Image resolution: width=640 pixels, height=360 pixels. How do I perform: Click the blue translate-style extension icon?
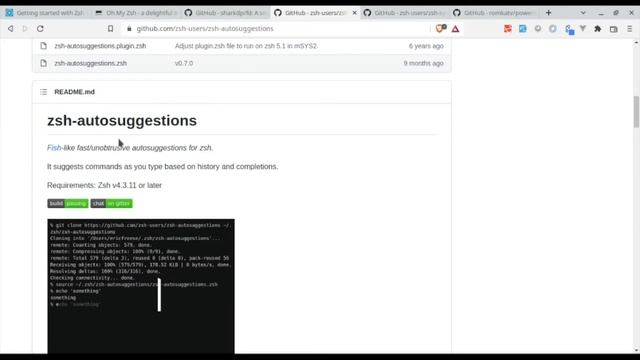[x=569, y=29]
